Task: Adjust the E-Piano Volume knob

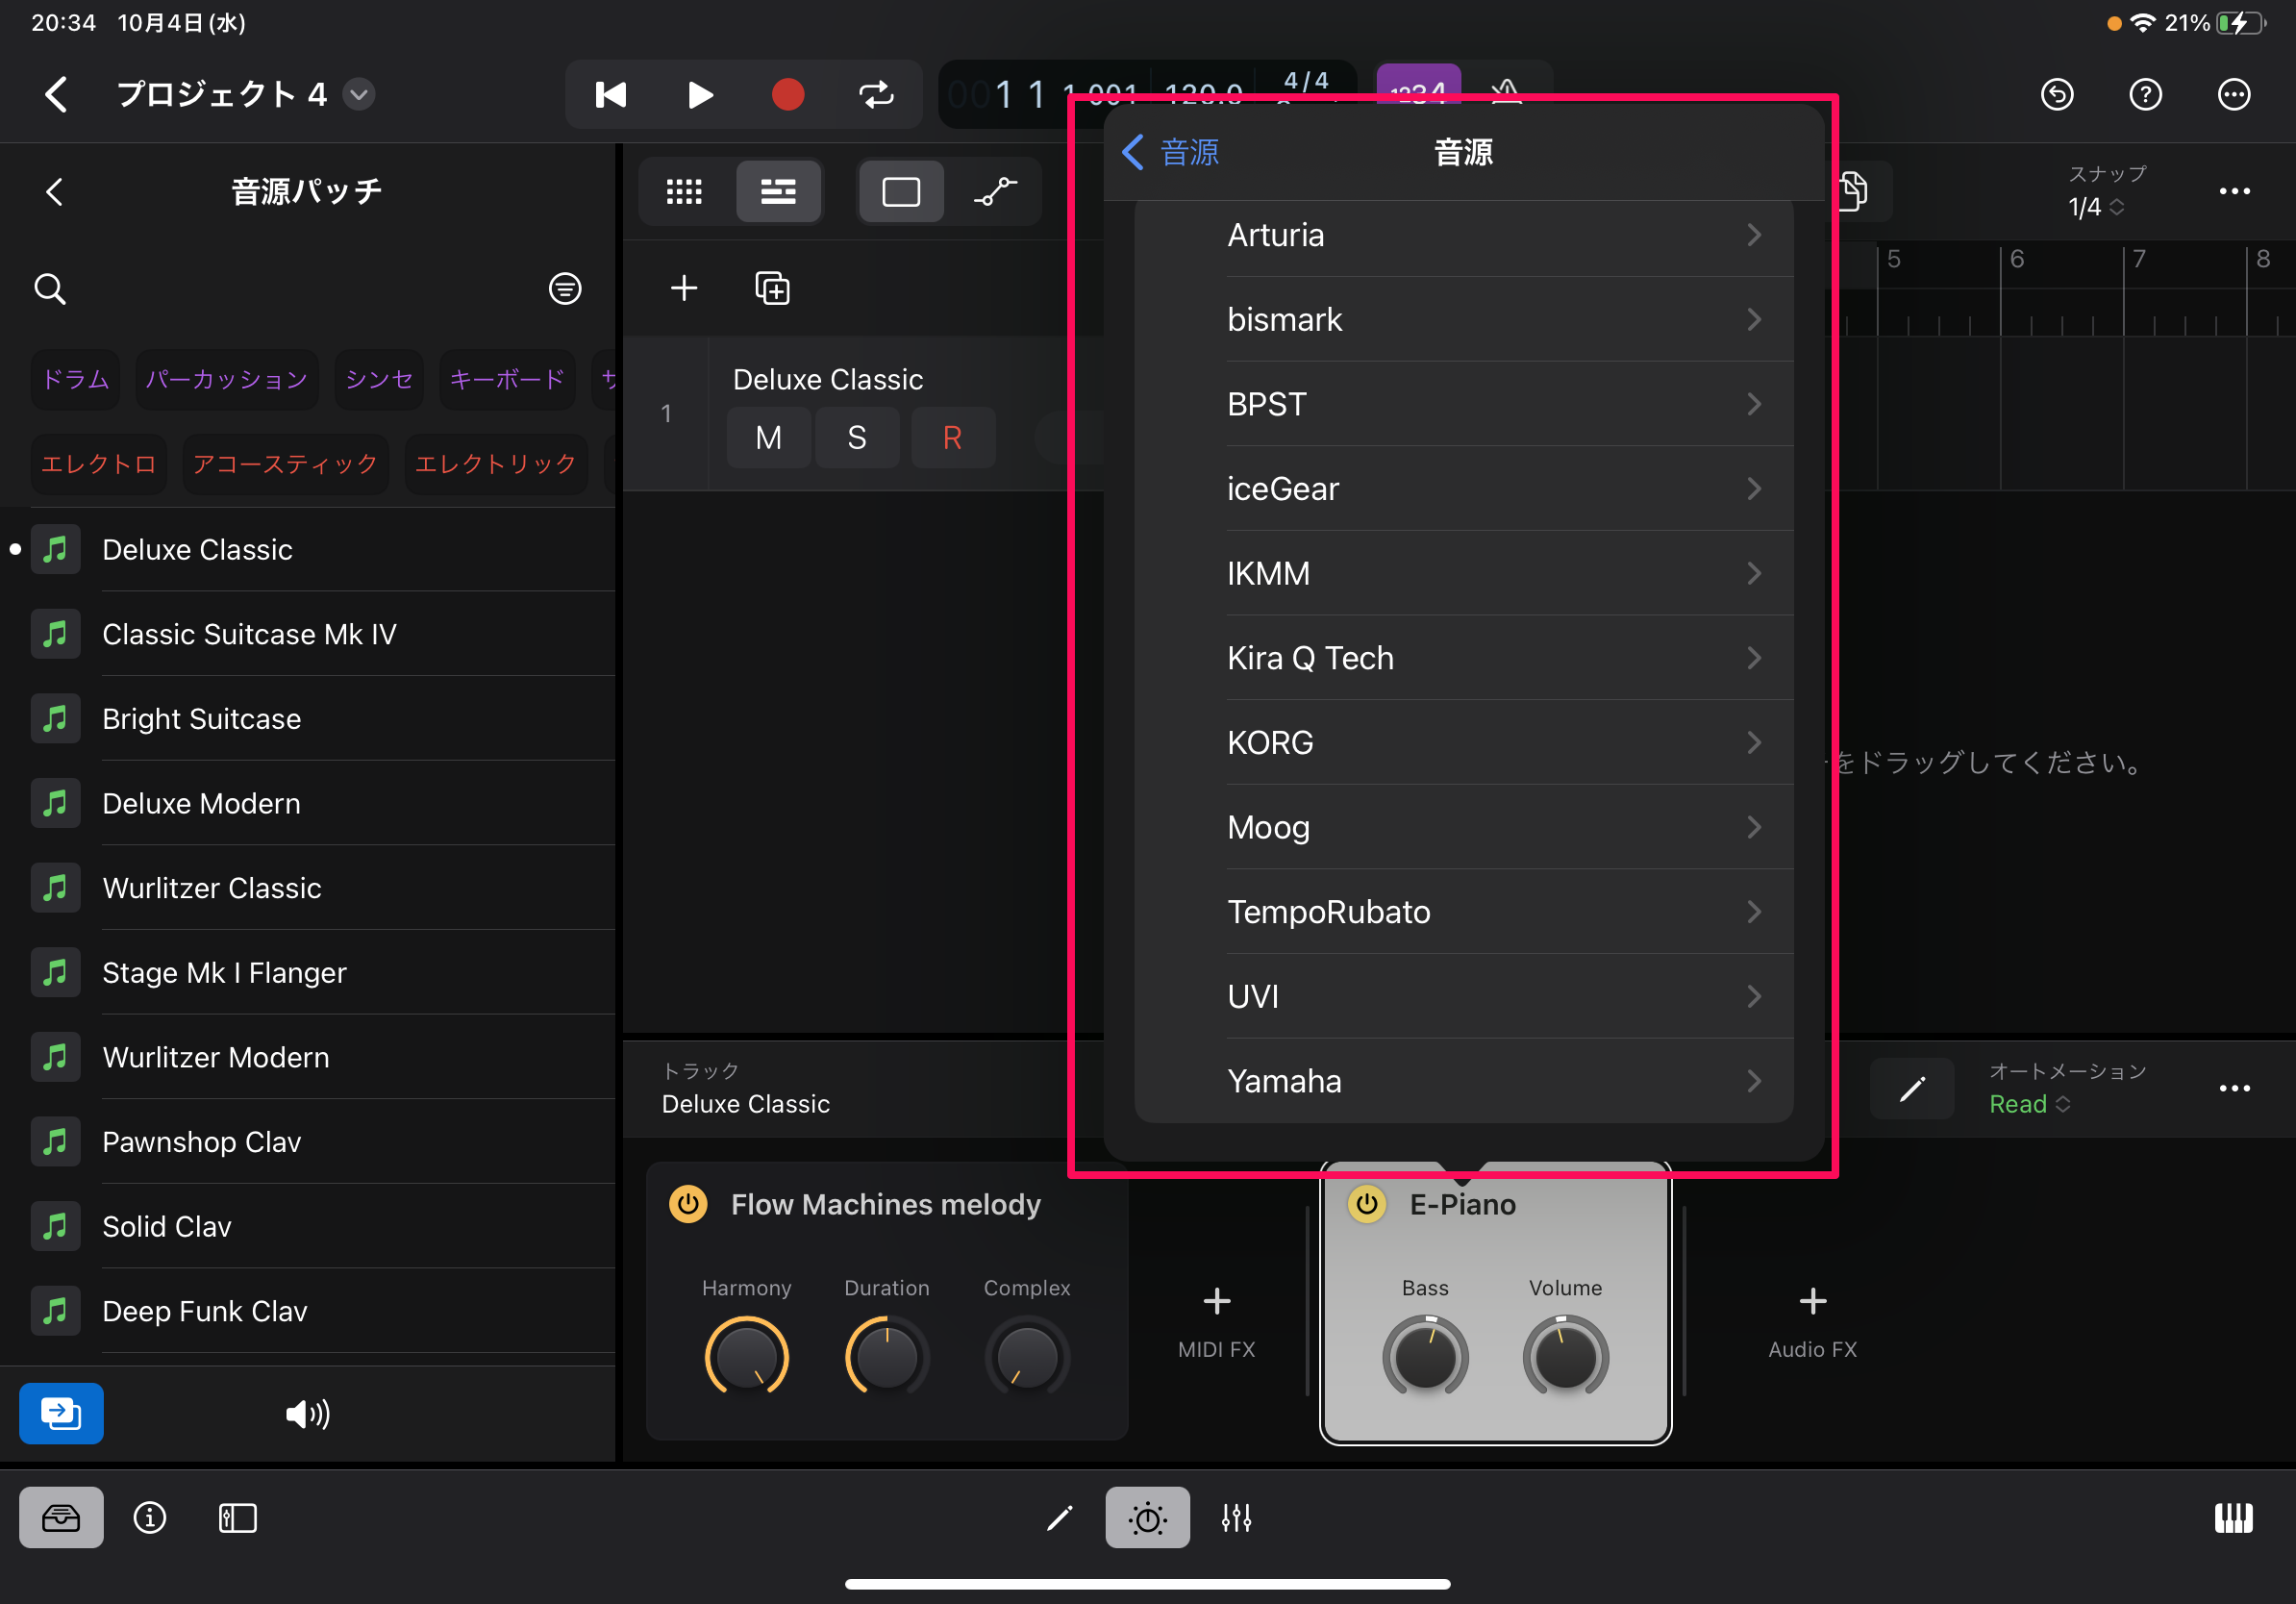Action: click(1565, 1357)
